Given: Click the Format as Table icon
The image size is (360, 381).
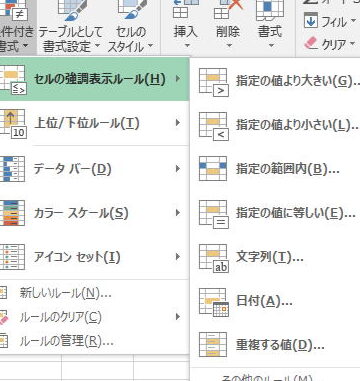Looking at the screenshot, I should (72, 10).
